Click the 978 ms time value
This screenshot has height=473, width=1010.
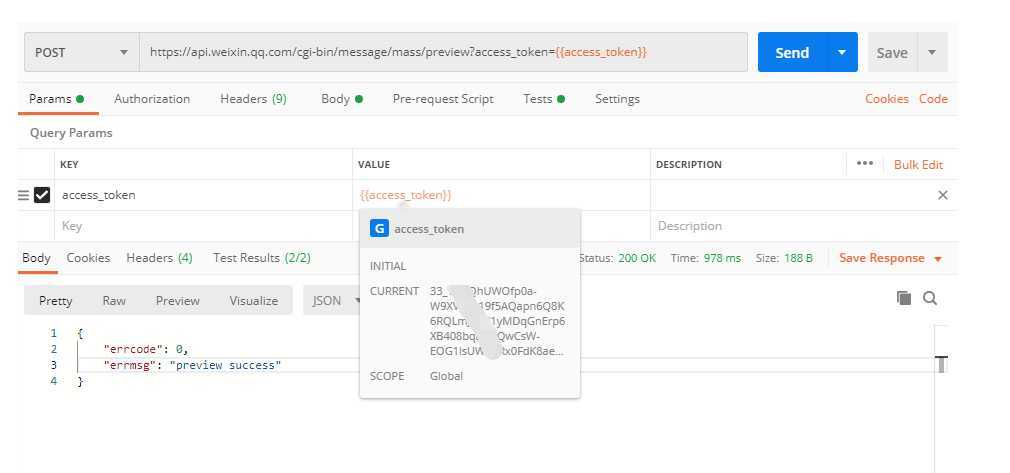(x=722, y=258)
